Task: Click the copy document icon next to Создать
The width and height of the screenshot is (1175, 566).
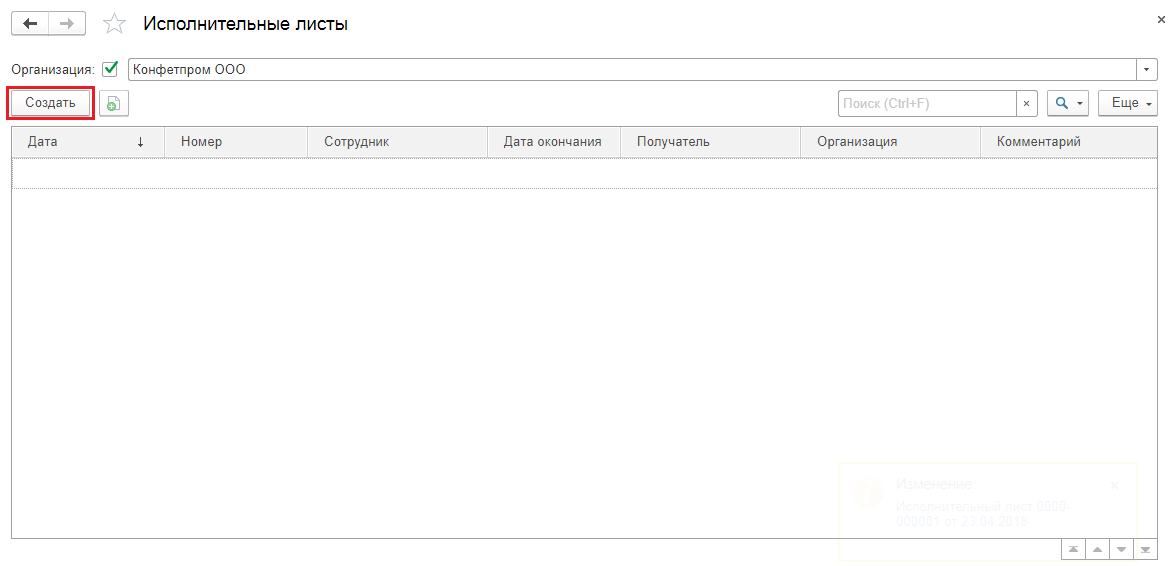Action: pos(114,104)
